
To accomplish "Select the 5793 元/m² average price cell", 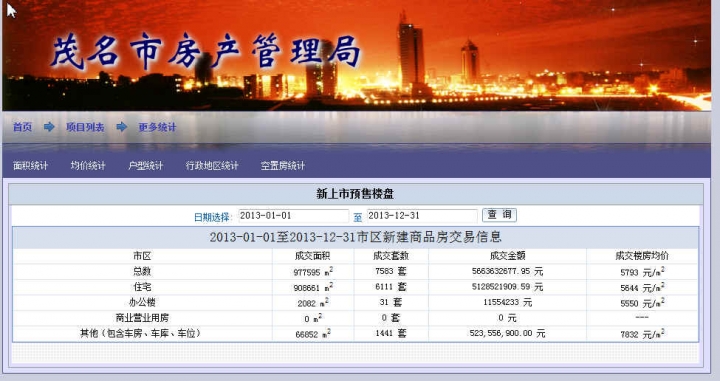I will click(x=642, y=272).
